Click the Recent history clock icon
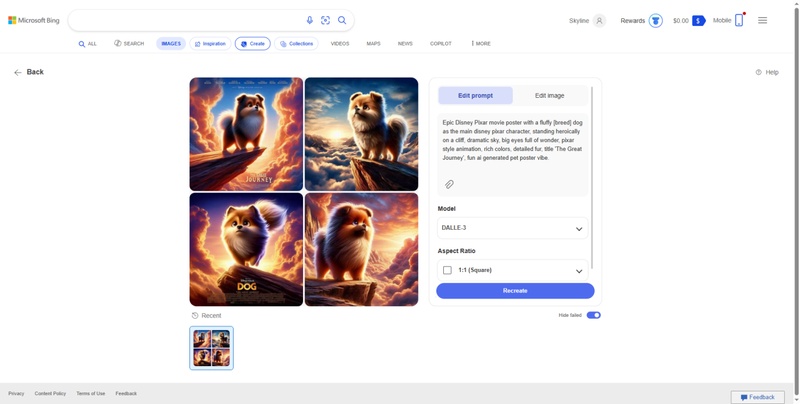The image size is (800, 404). pos(195,316)
